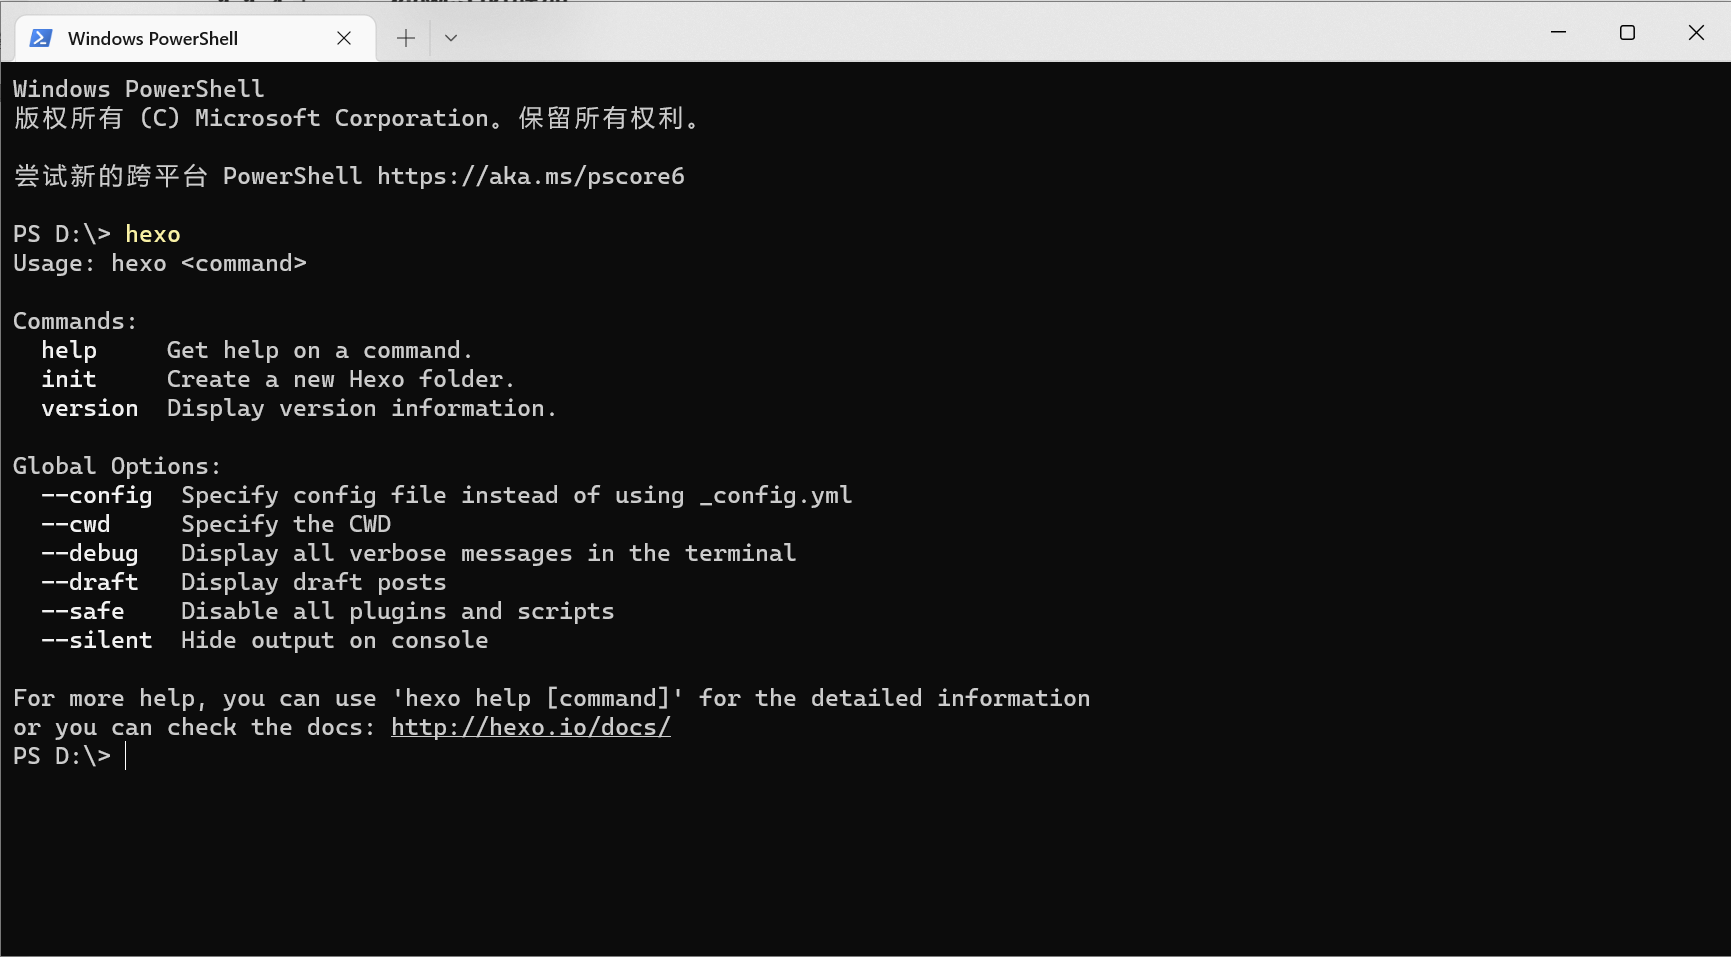Screen dimensions: 1731x957
Task: Click the --debug global option
Action: [90, 553]
